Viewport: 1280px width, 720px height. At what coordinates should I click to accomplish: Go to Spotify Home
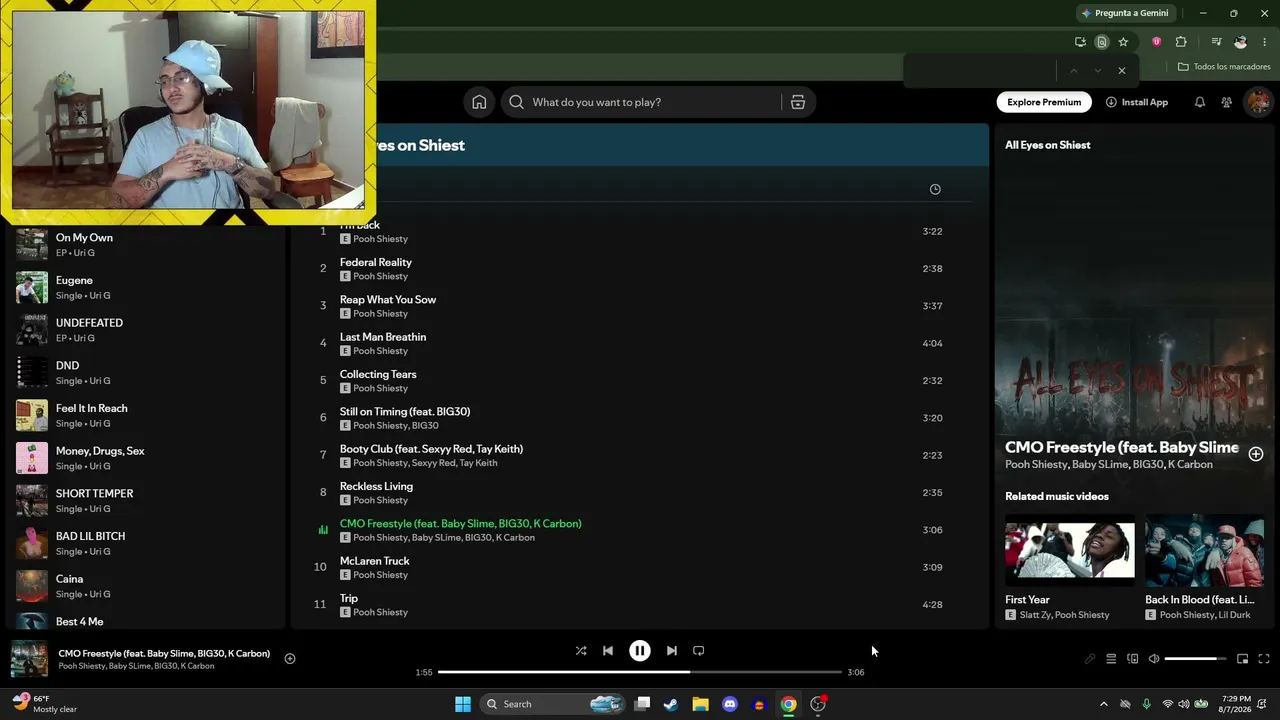(479, 102)
